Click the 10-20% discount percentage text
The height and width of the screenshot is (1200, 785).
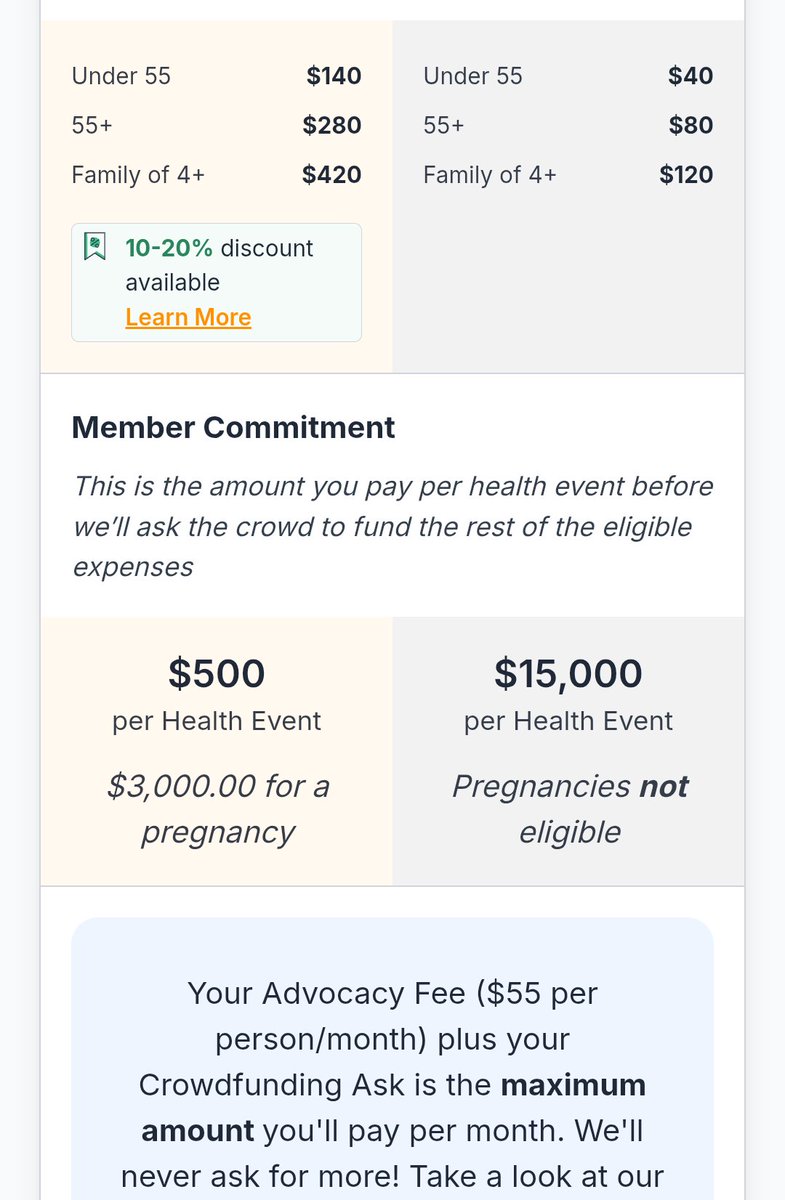click(x=169, y=248)
